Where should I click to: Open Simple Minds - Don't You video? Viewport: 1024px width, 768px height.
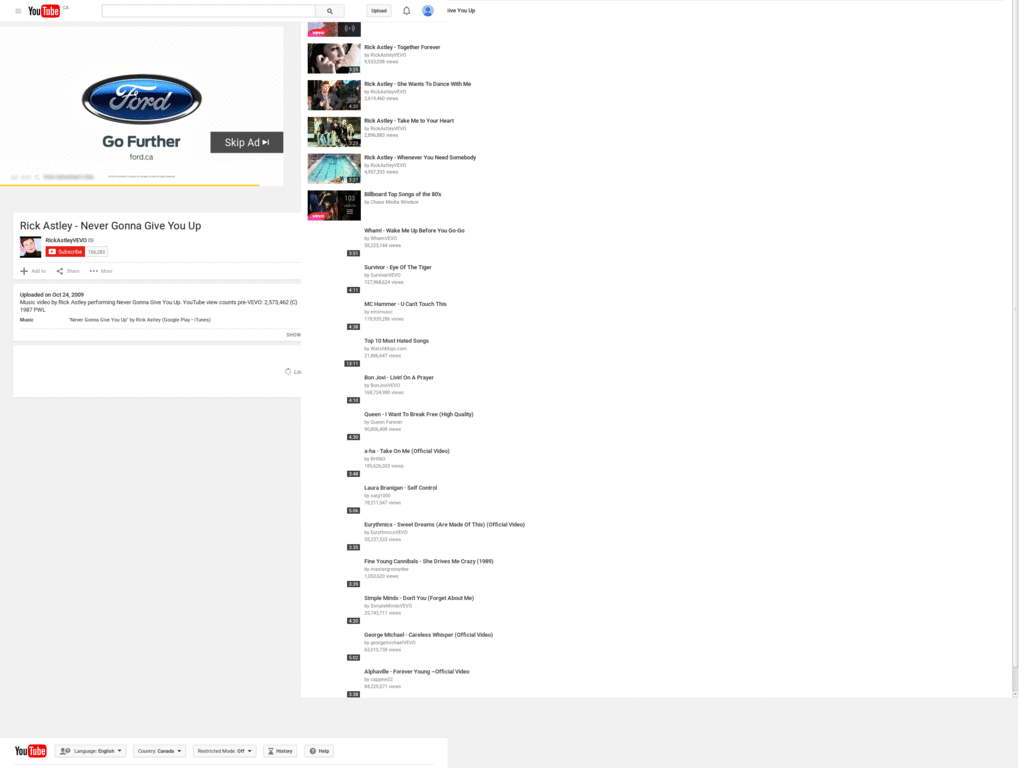pos(419,598)
